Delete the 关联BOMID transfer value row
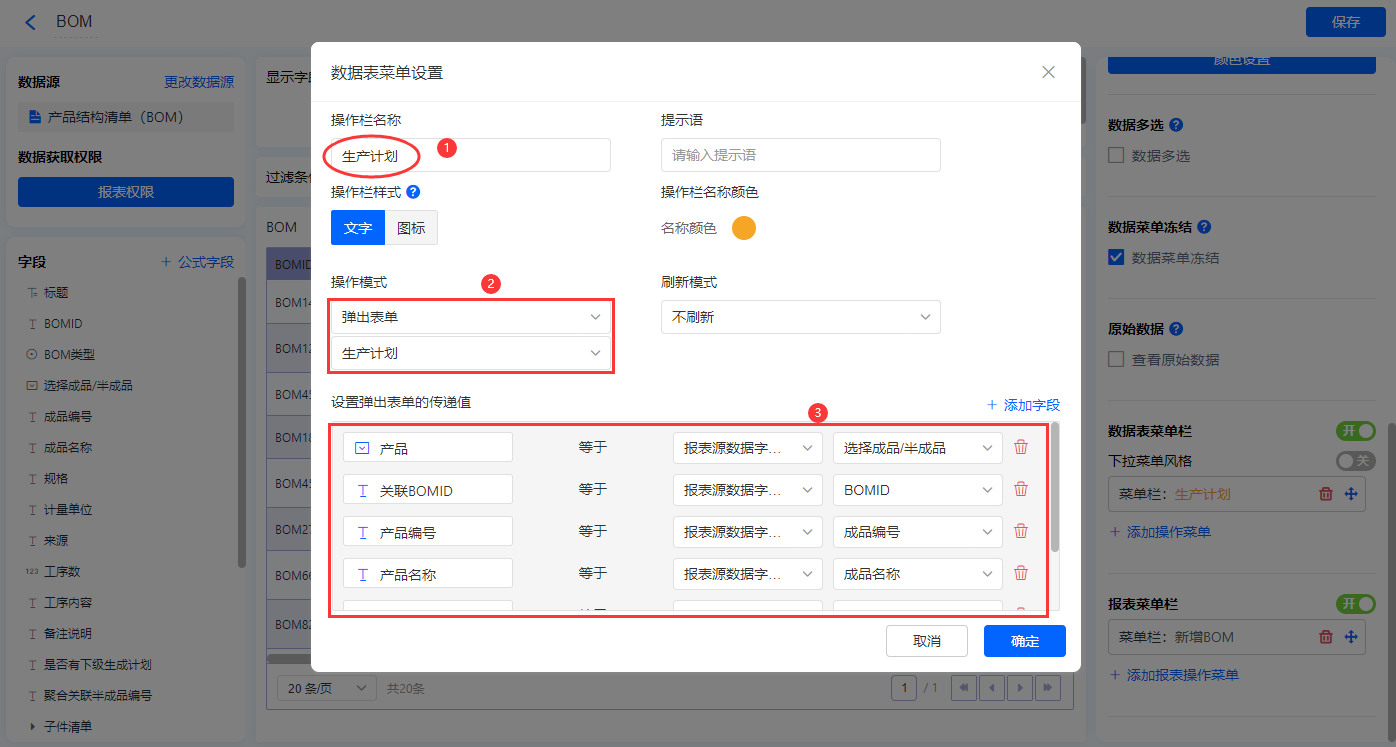This screenshot has width=1396, height=747. 1021,489
